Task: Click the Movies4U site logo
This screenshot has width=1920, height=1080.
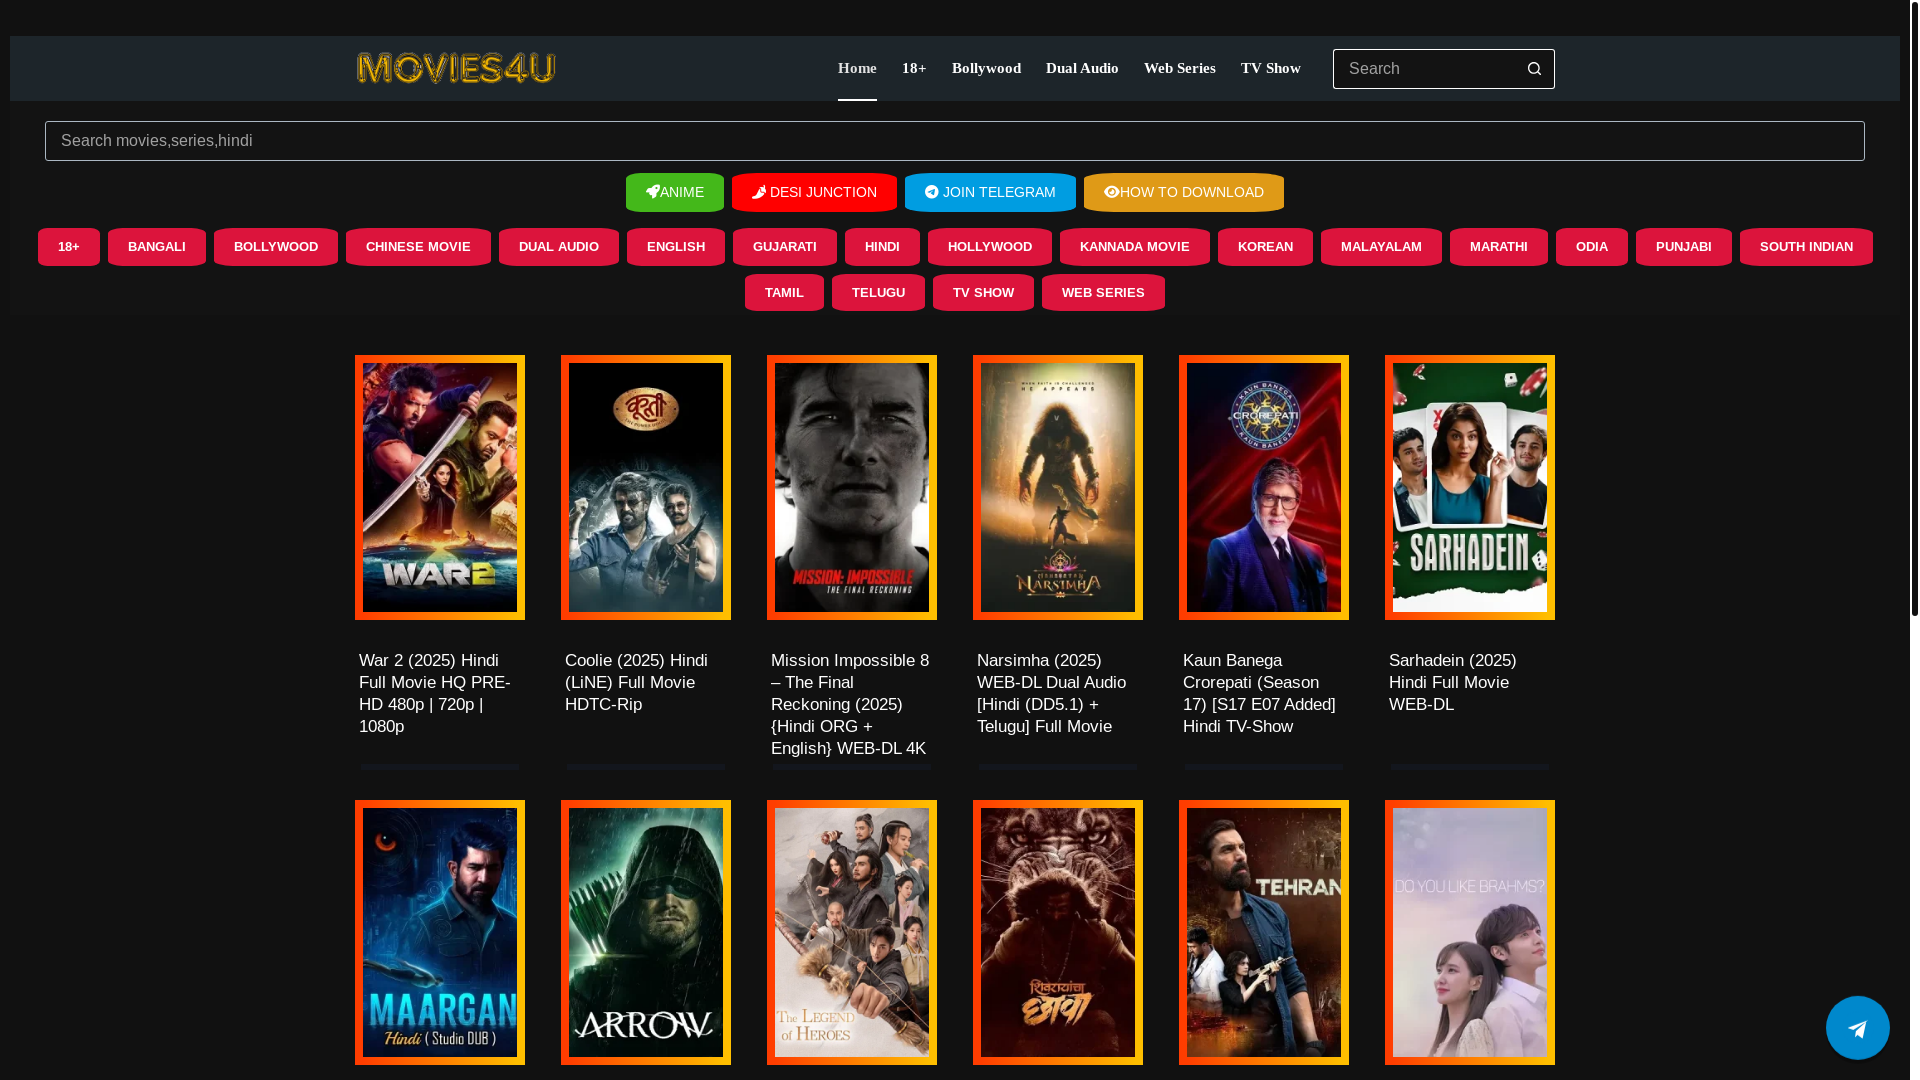Action: click(456, 68)
